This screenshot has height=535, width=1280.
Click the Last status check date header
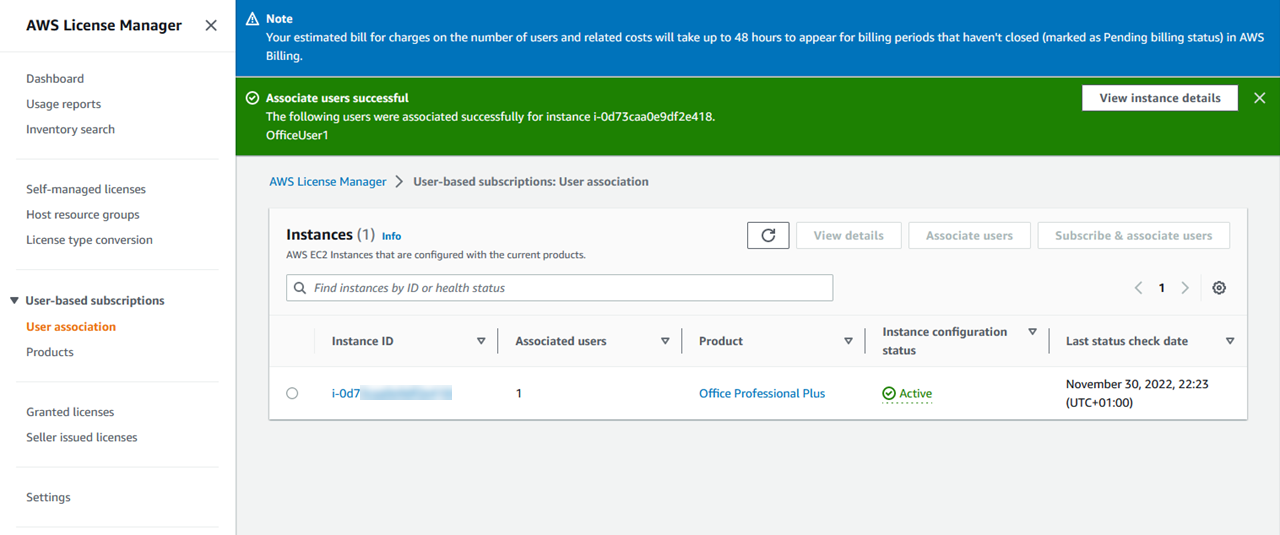tap(1127, 341)
